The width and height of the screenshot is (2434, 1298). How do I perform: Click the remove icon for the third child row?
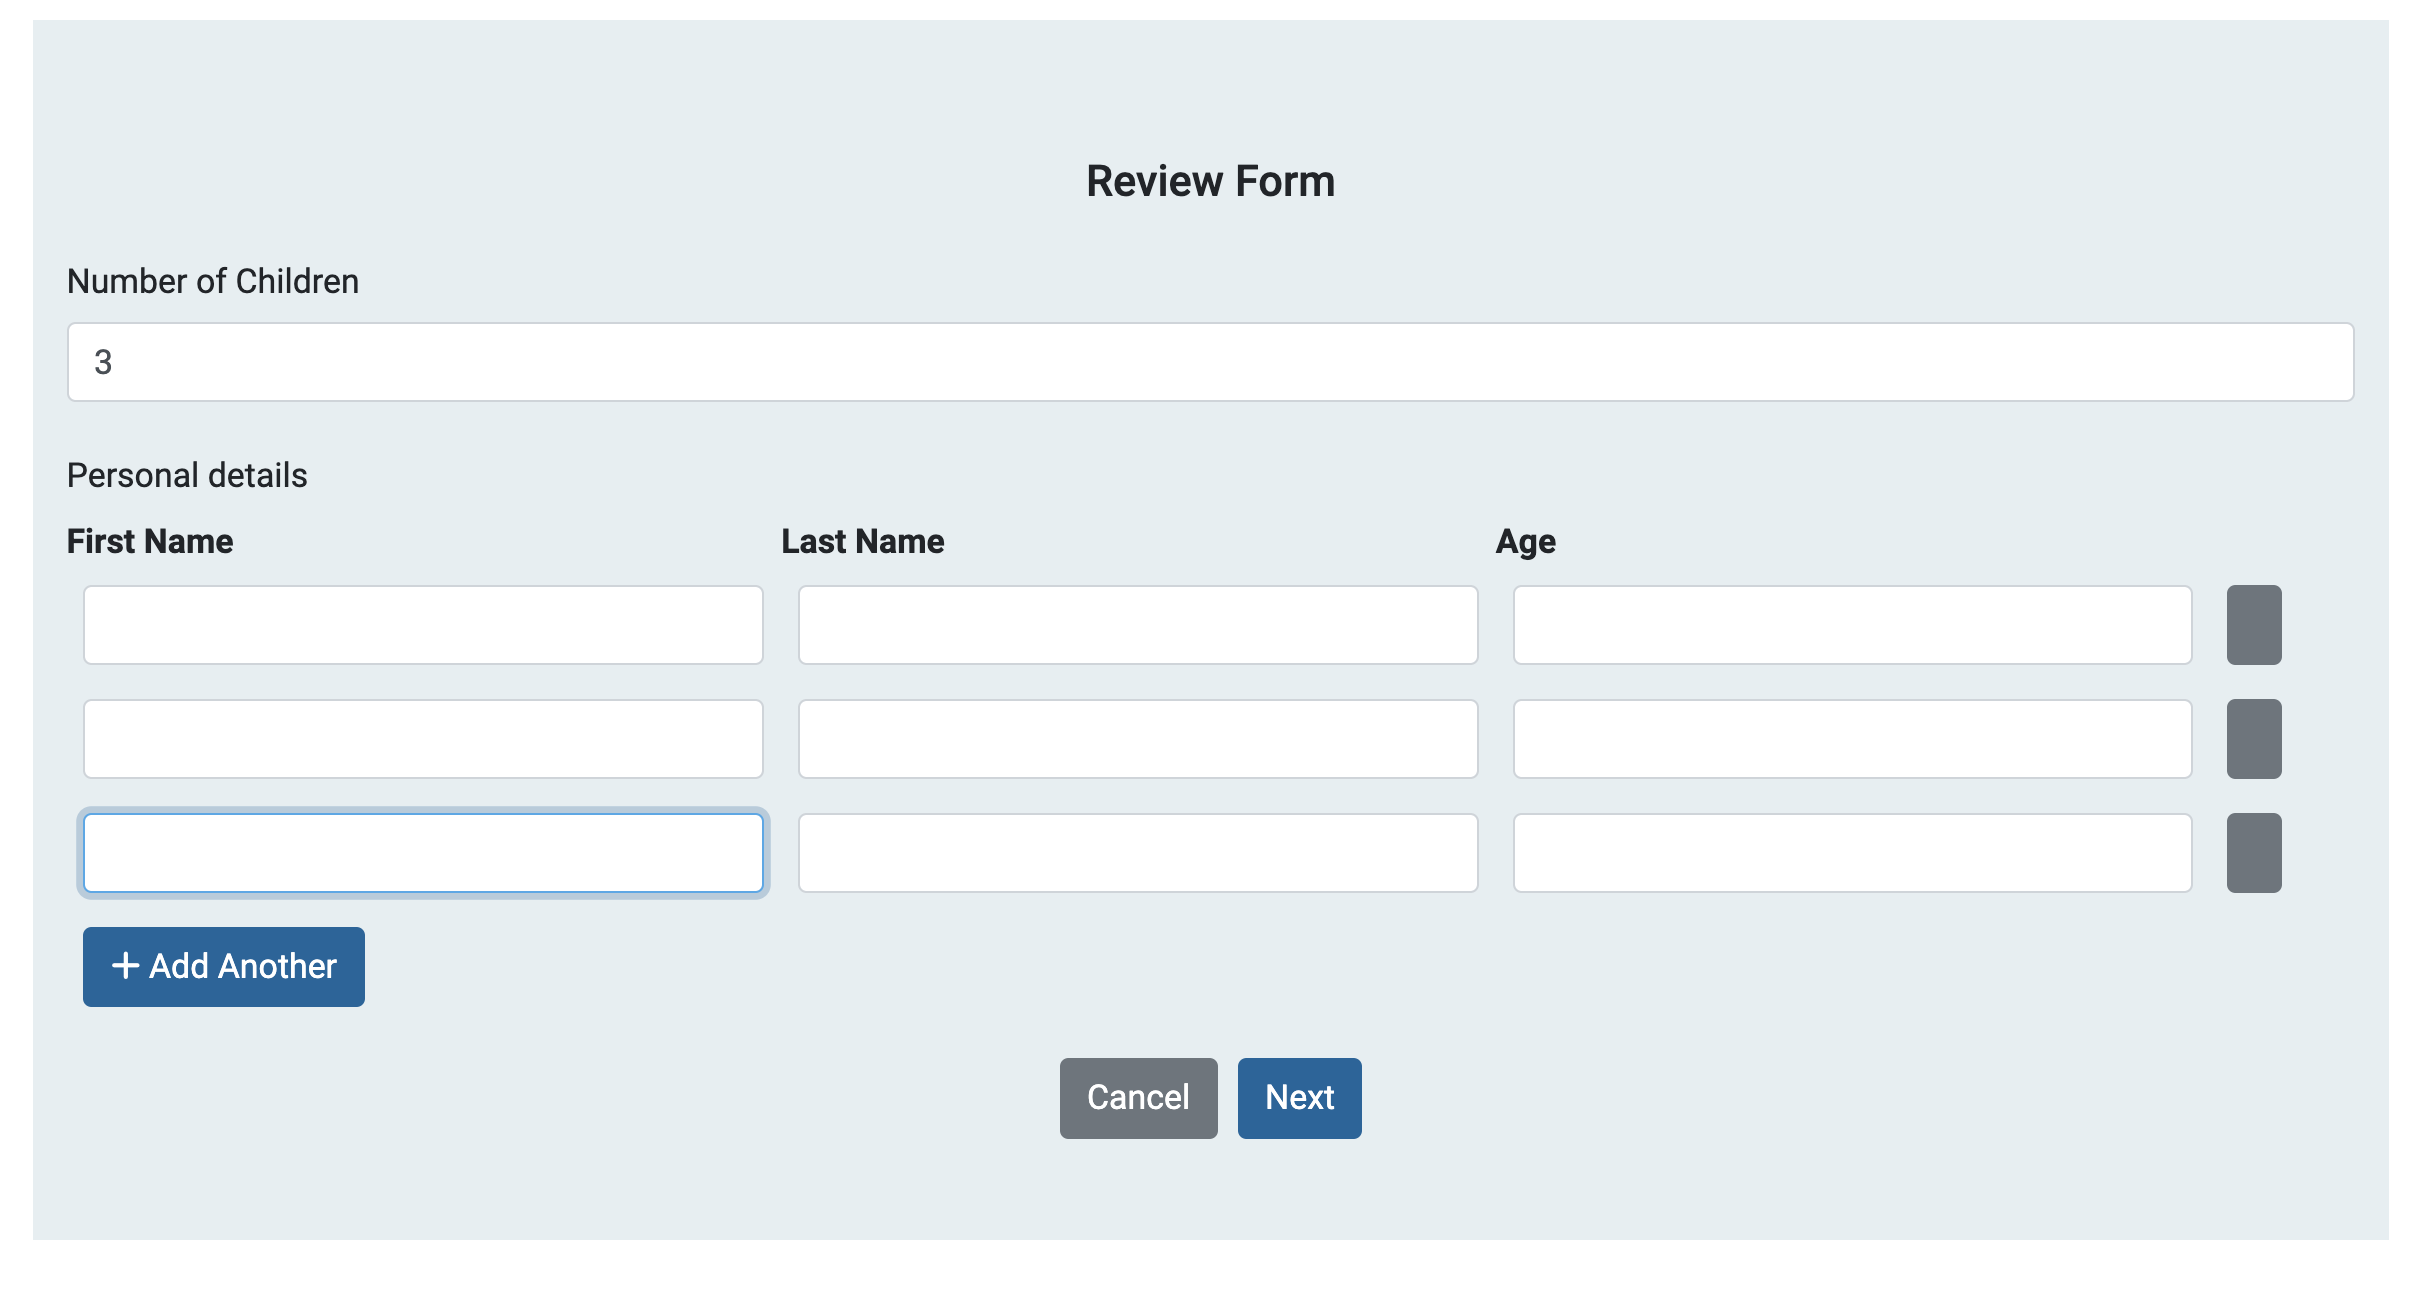(x=2253, y=852)
